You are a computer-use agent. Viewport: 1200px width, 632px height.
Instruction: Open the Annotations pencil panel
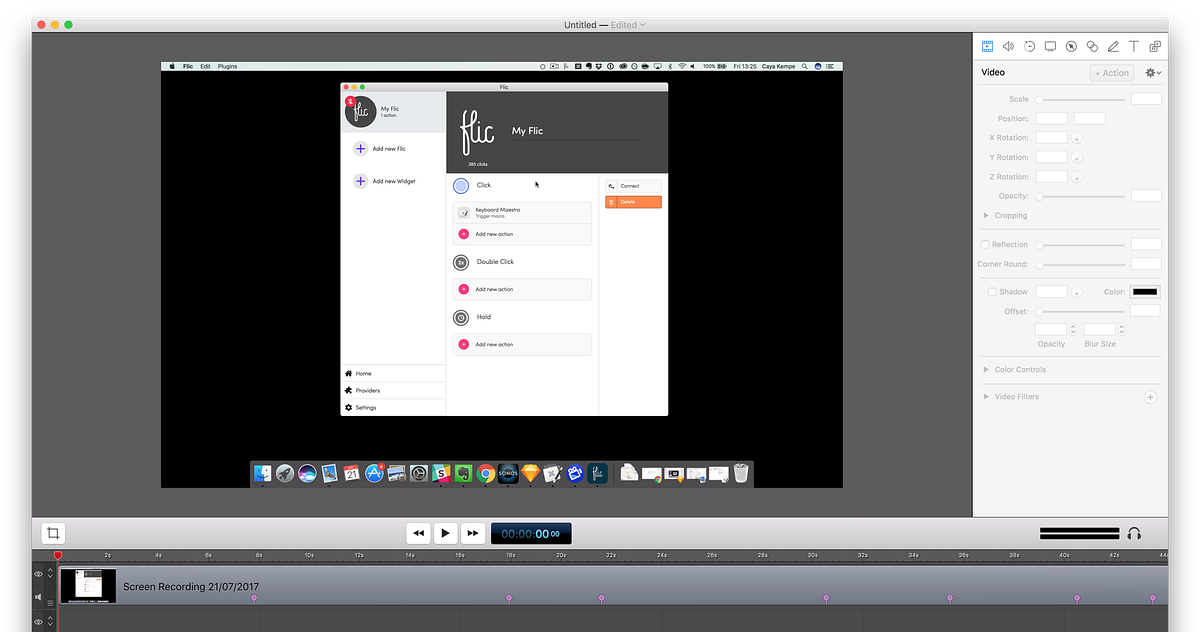tap(1113, 46)
